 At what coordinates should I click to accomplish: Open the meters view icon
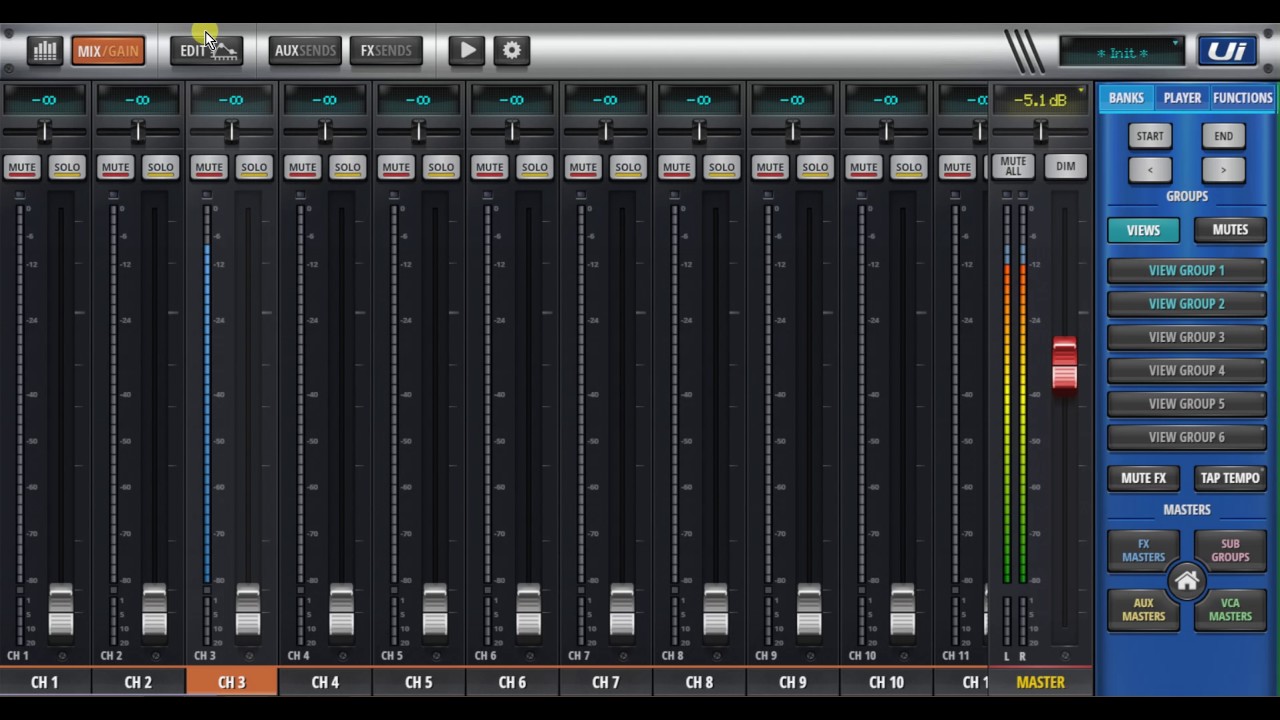(45, 51)
